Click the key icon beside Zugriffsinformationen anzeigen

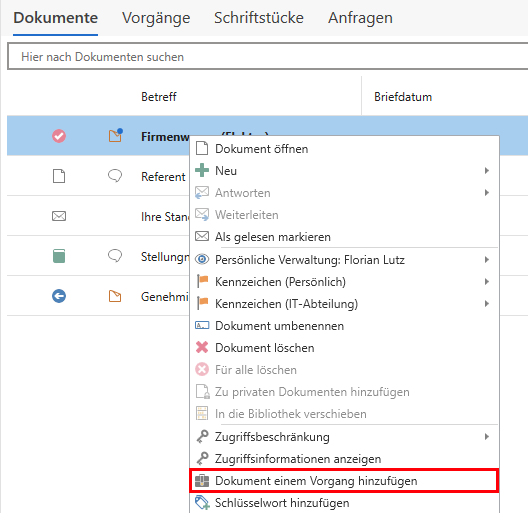click(202, 458)
